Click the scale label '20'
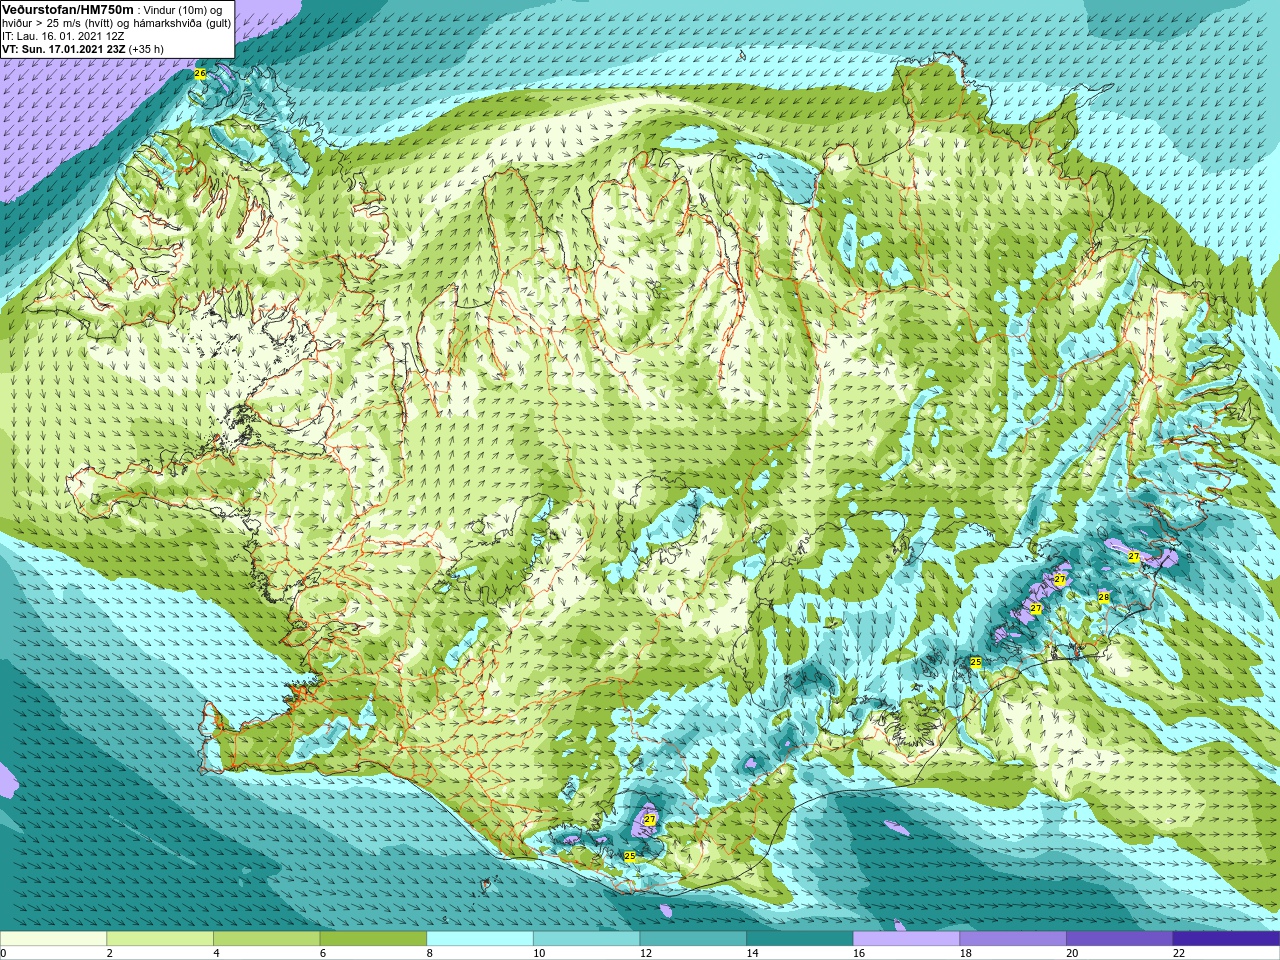The width and height of the screenshot is (1280, 960). pos(1072,953)
